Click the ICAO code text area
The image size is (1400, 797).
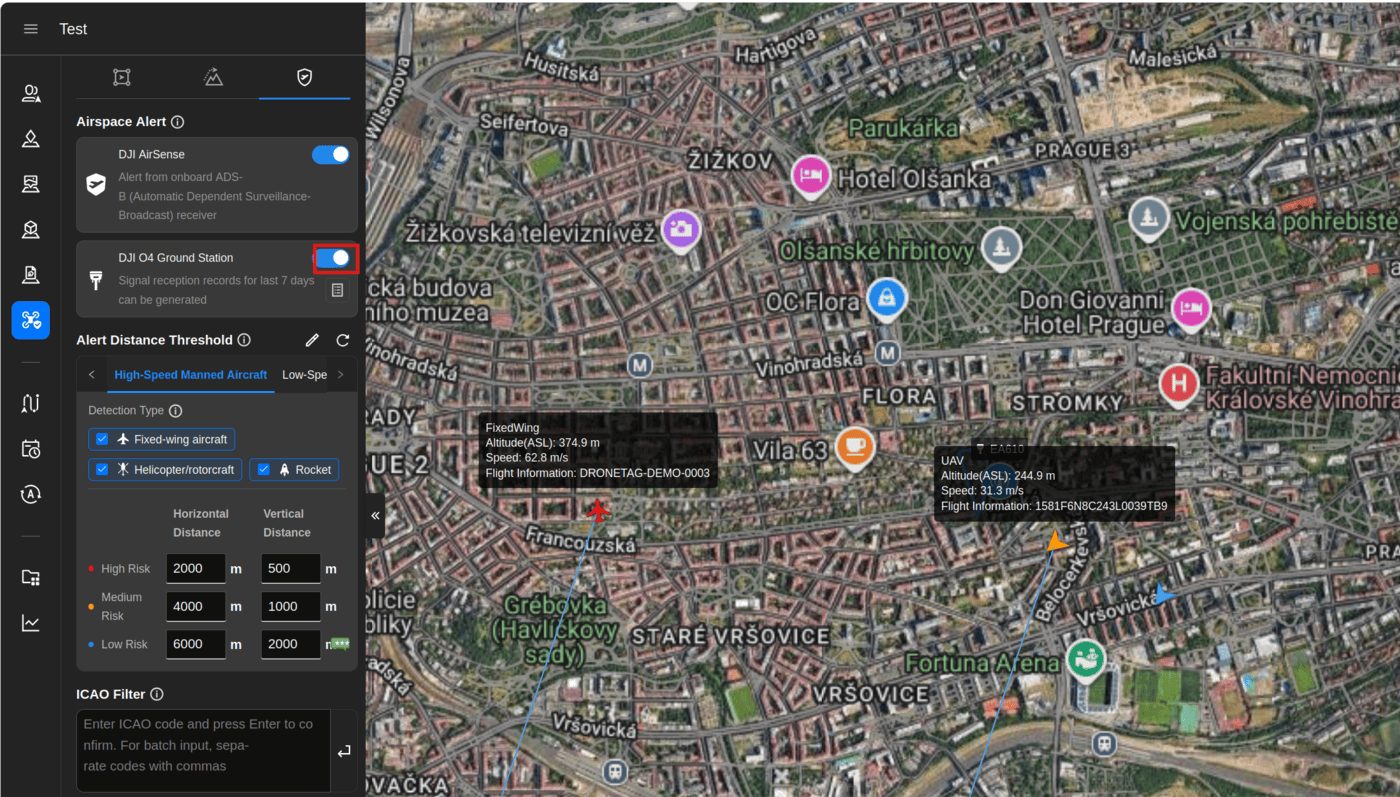pos(204,751)
